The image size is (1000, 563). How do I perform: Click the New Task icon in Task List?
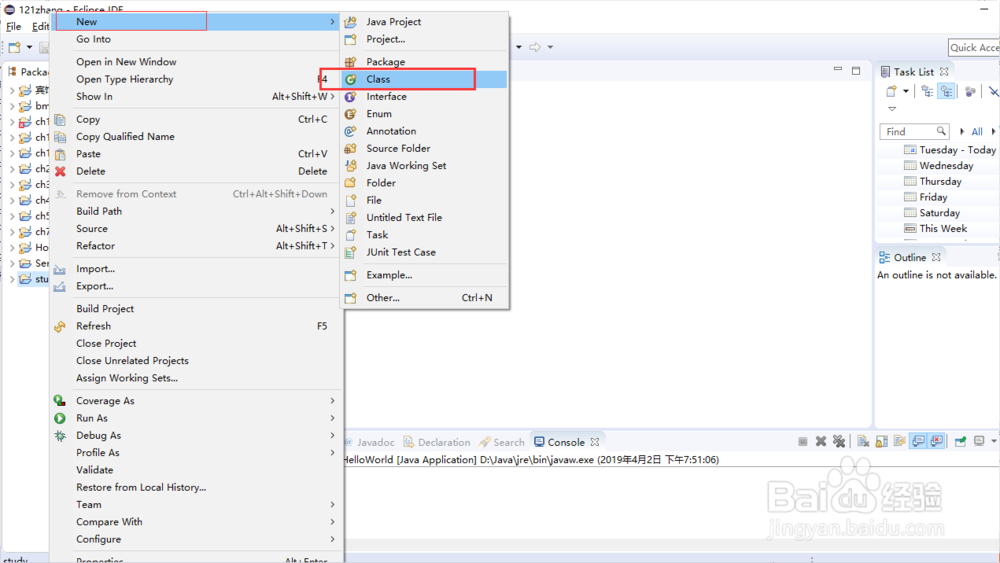892,91
